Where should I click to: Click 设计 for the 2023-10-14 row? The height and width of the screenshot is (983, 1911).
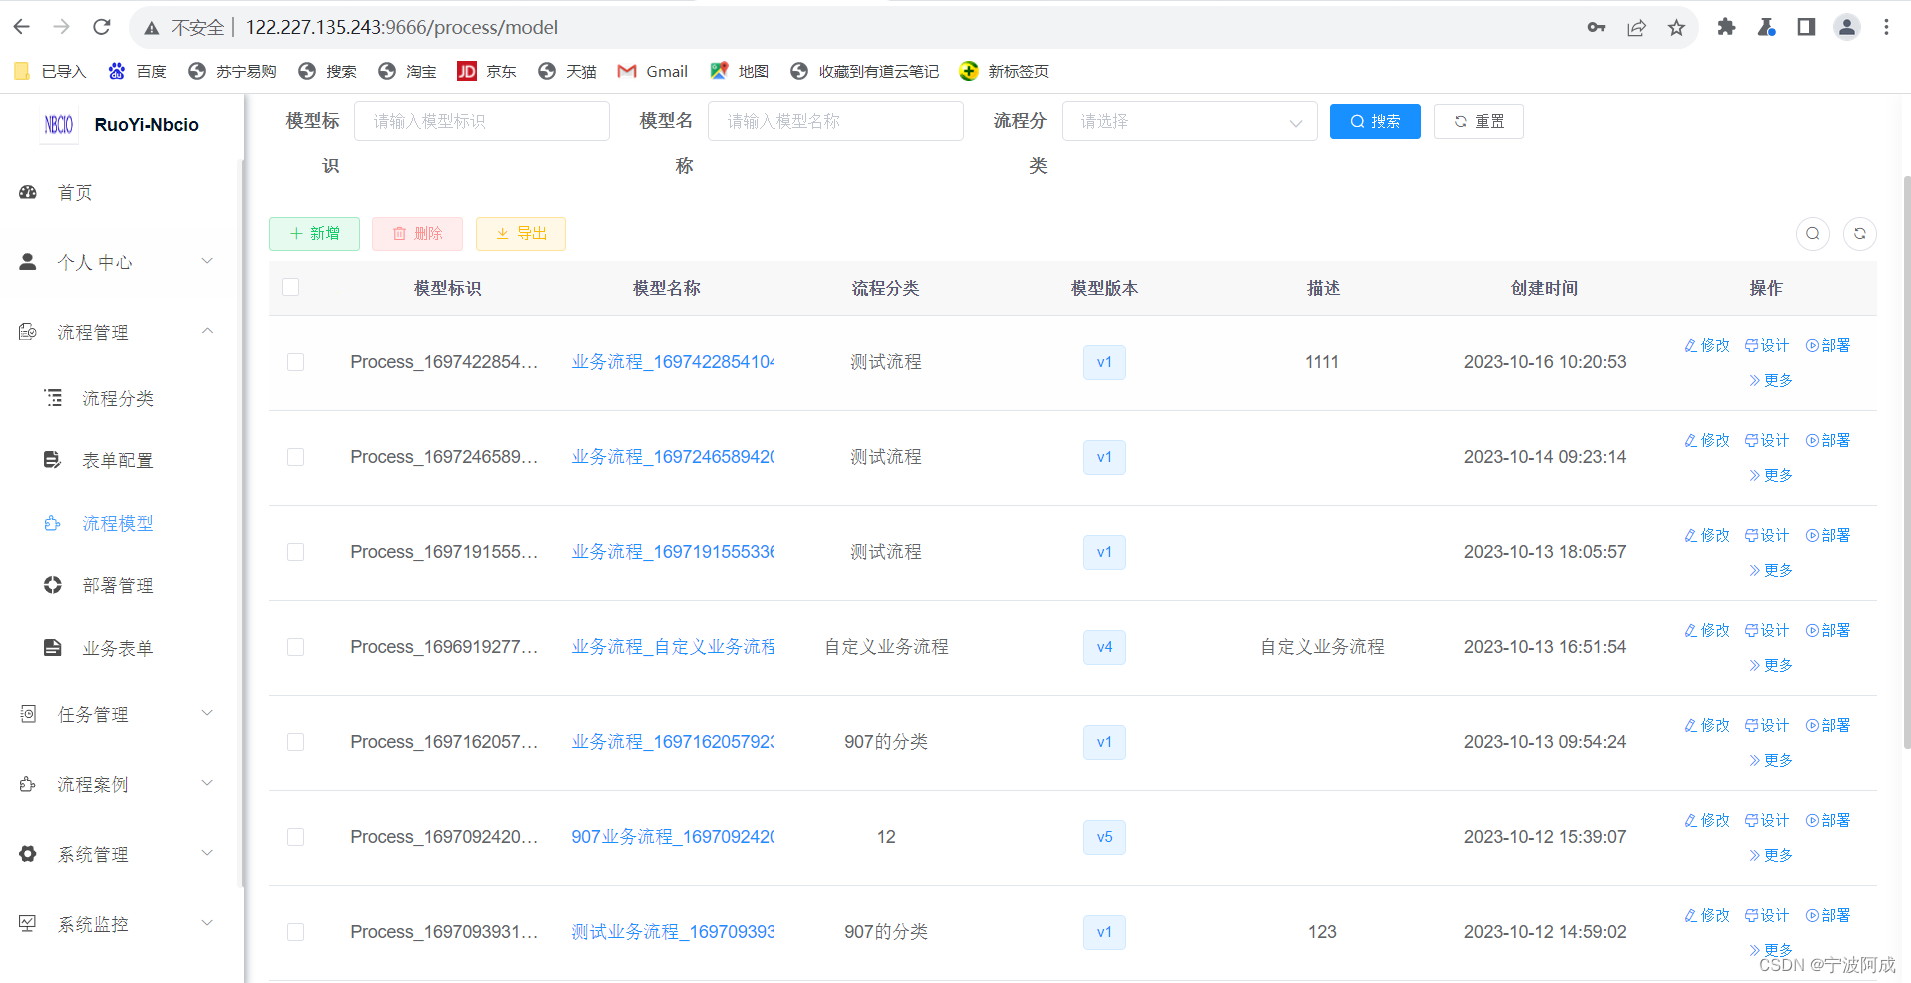pos(1767,440)
